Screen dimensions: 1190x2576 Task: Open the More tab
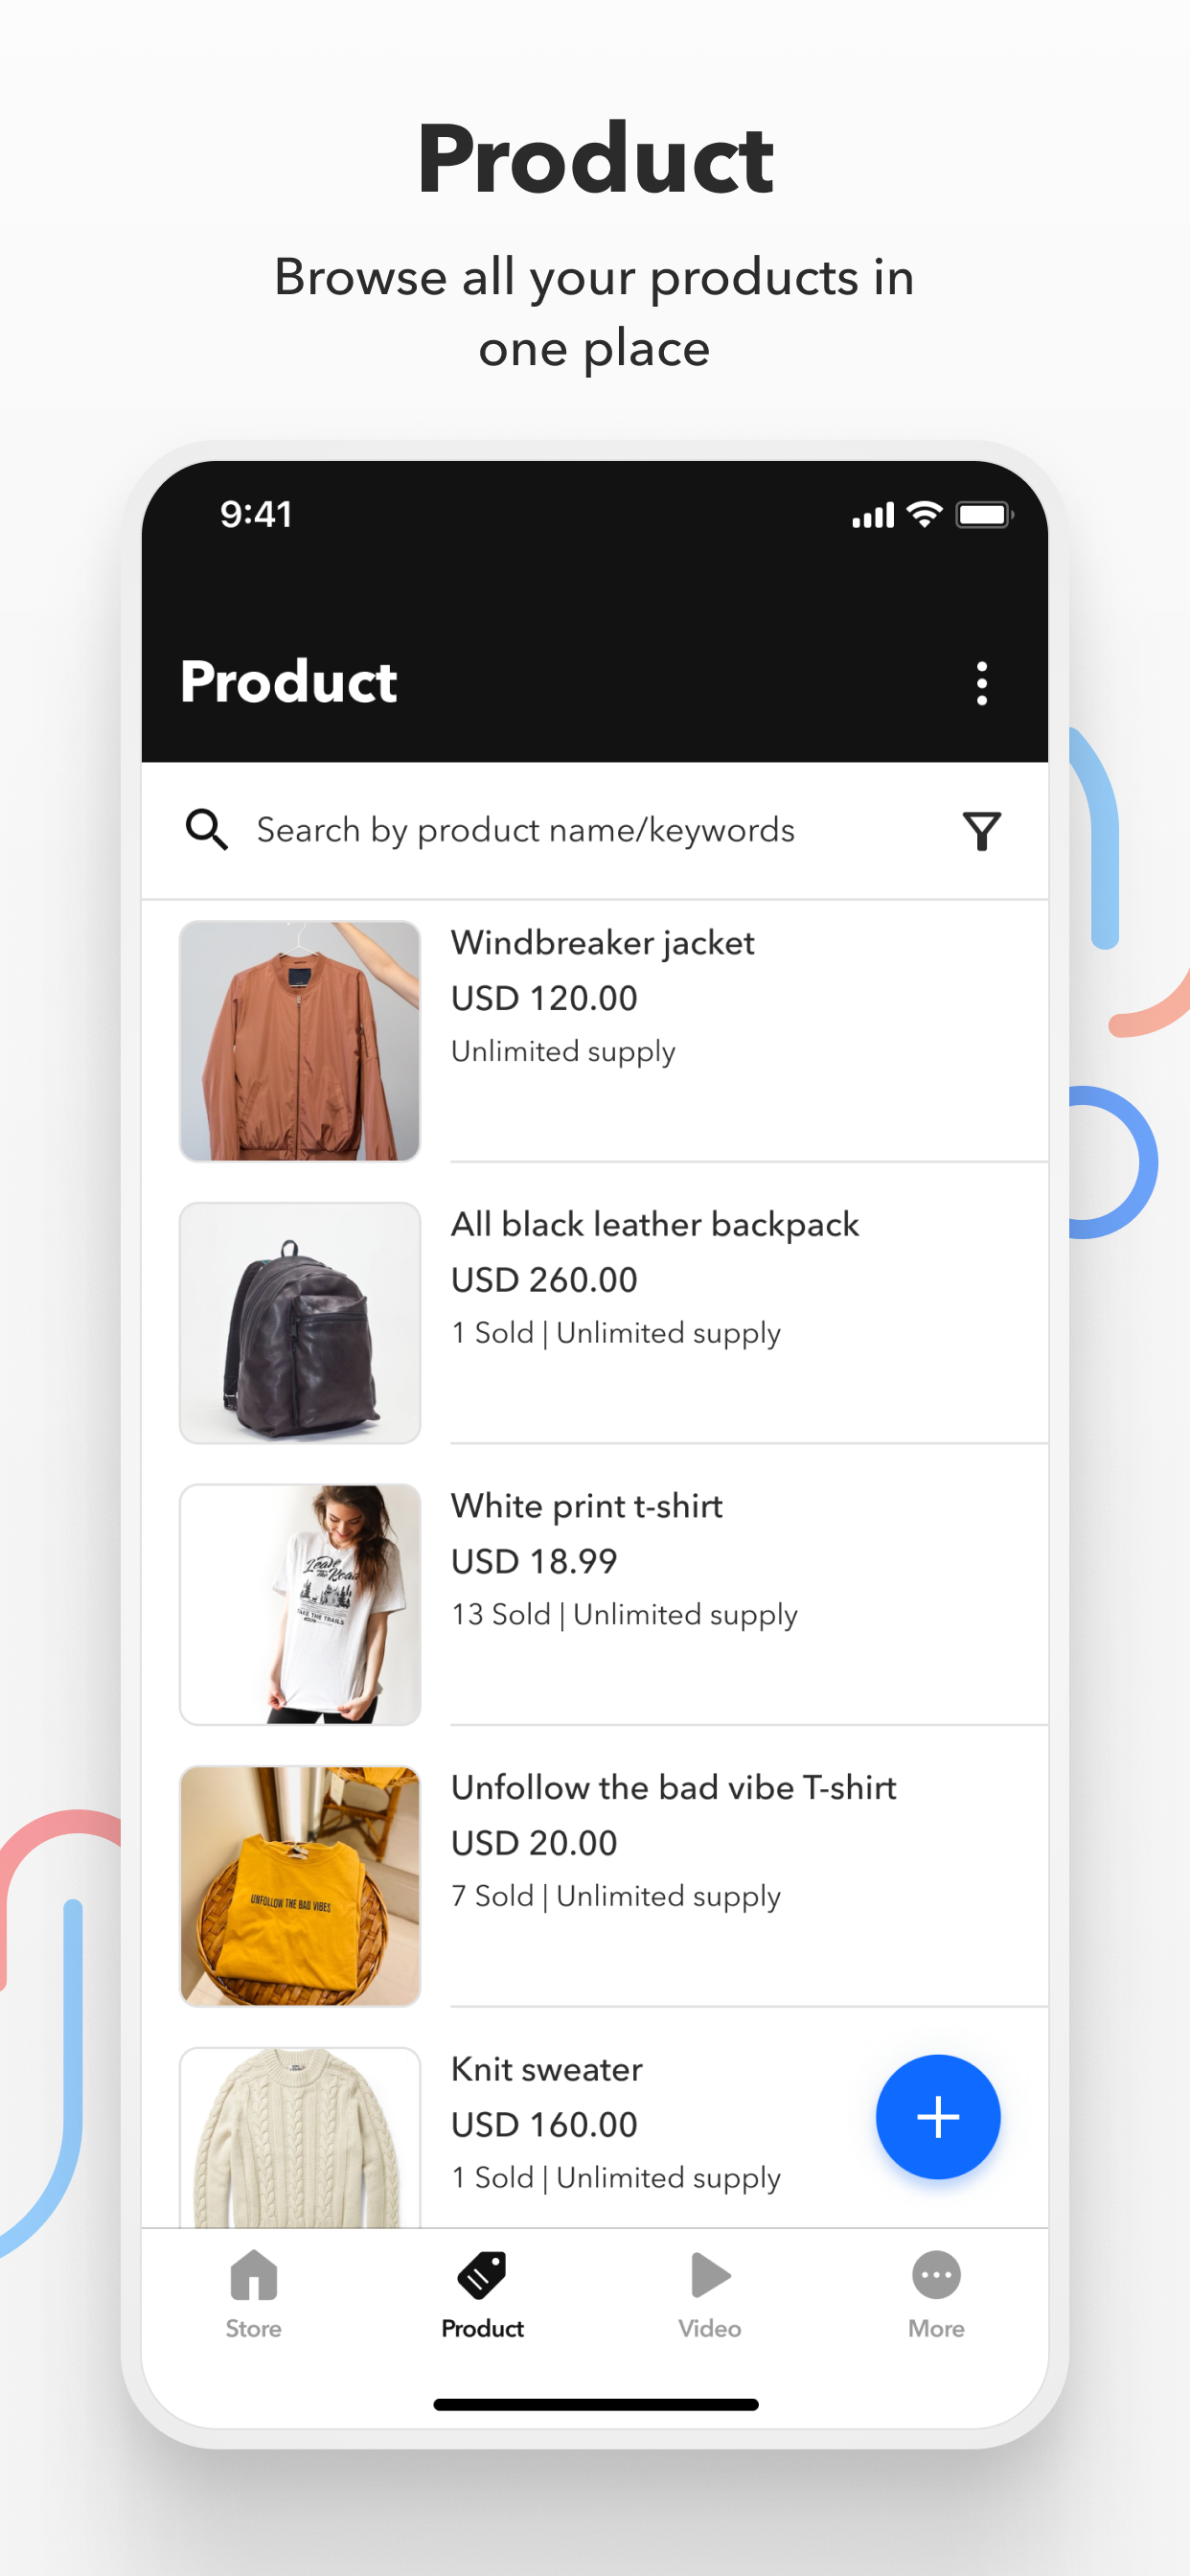(936, 2294)
